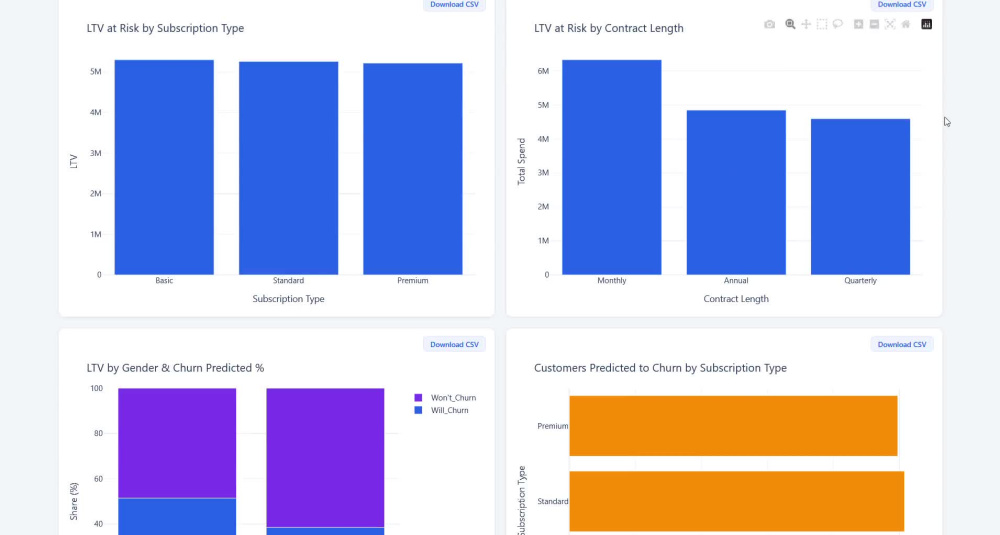Image resolution: width=1000 pixels, height=535 pixels.
Task: Select the Box Select tool in modebar
Action: coord(822,24)
